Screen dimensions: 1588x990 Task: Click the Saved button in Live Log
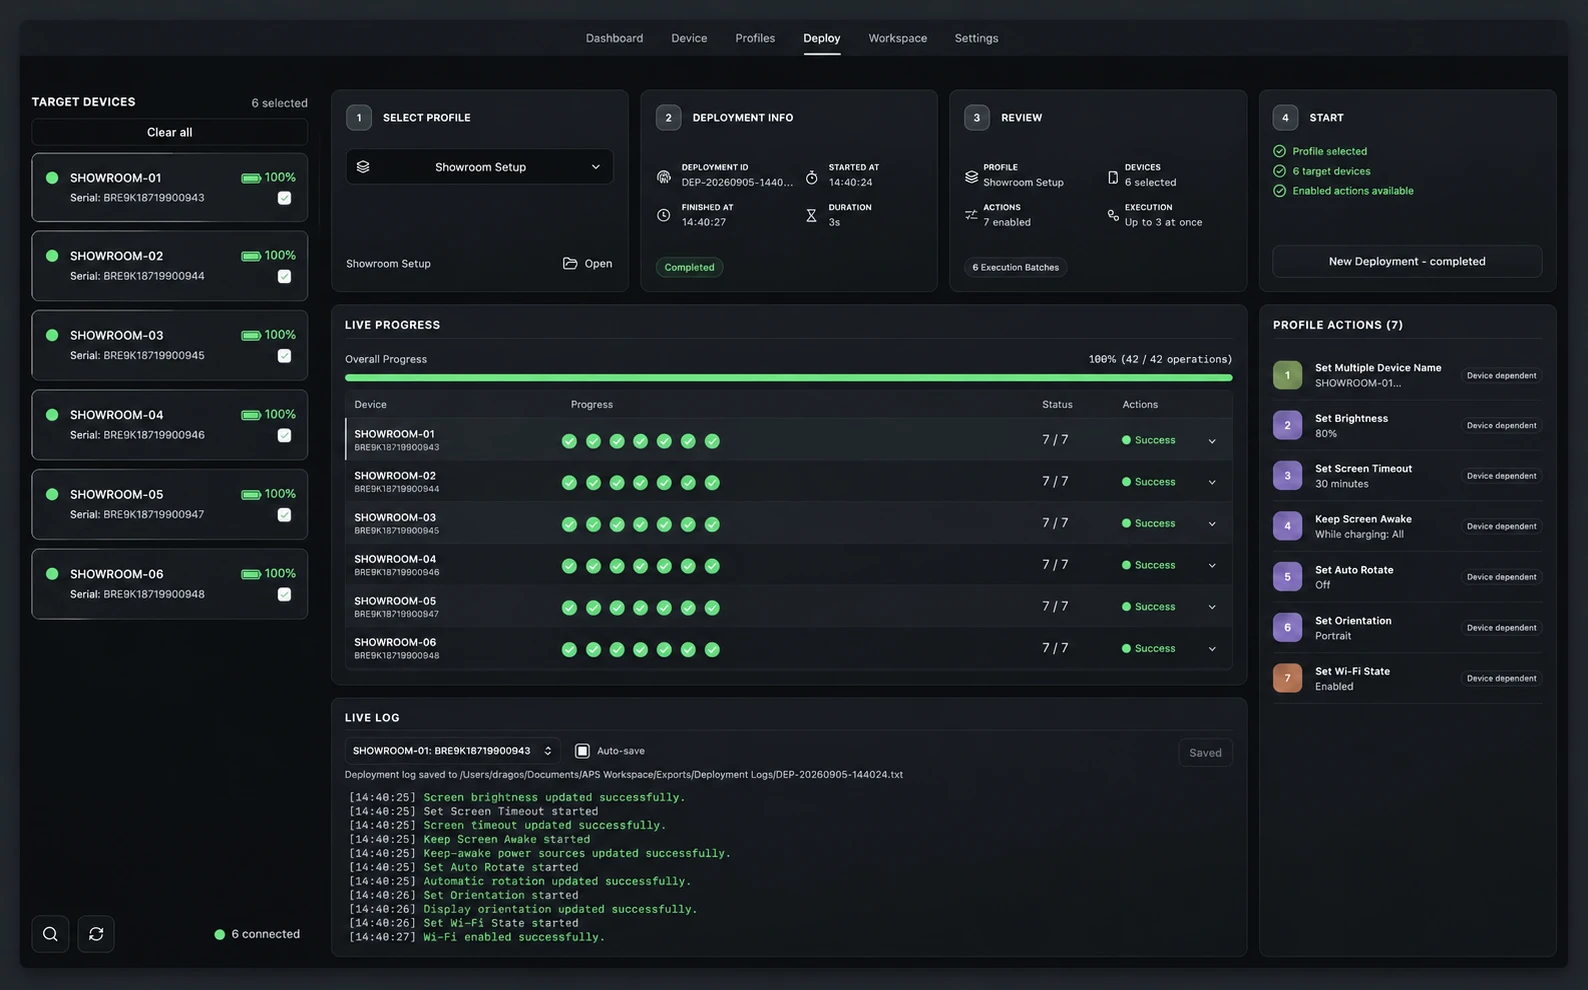pos(1205,753)
